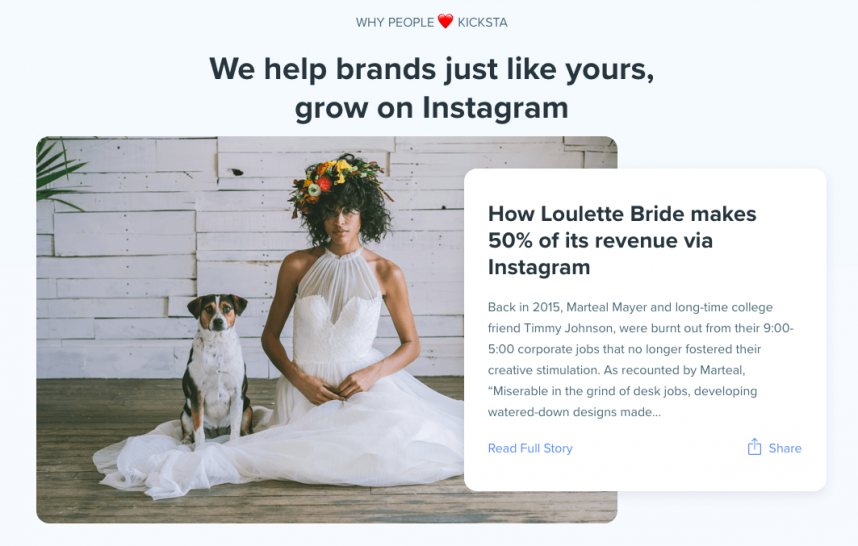This screenshot has width=858, height=546.
Task: Click the palm leaf in photo corner
Action: [x=59, y=170]
